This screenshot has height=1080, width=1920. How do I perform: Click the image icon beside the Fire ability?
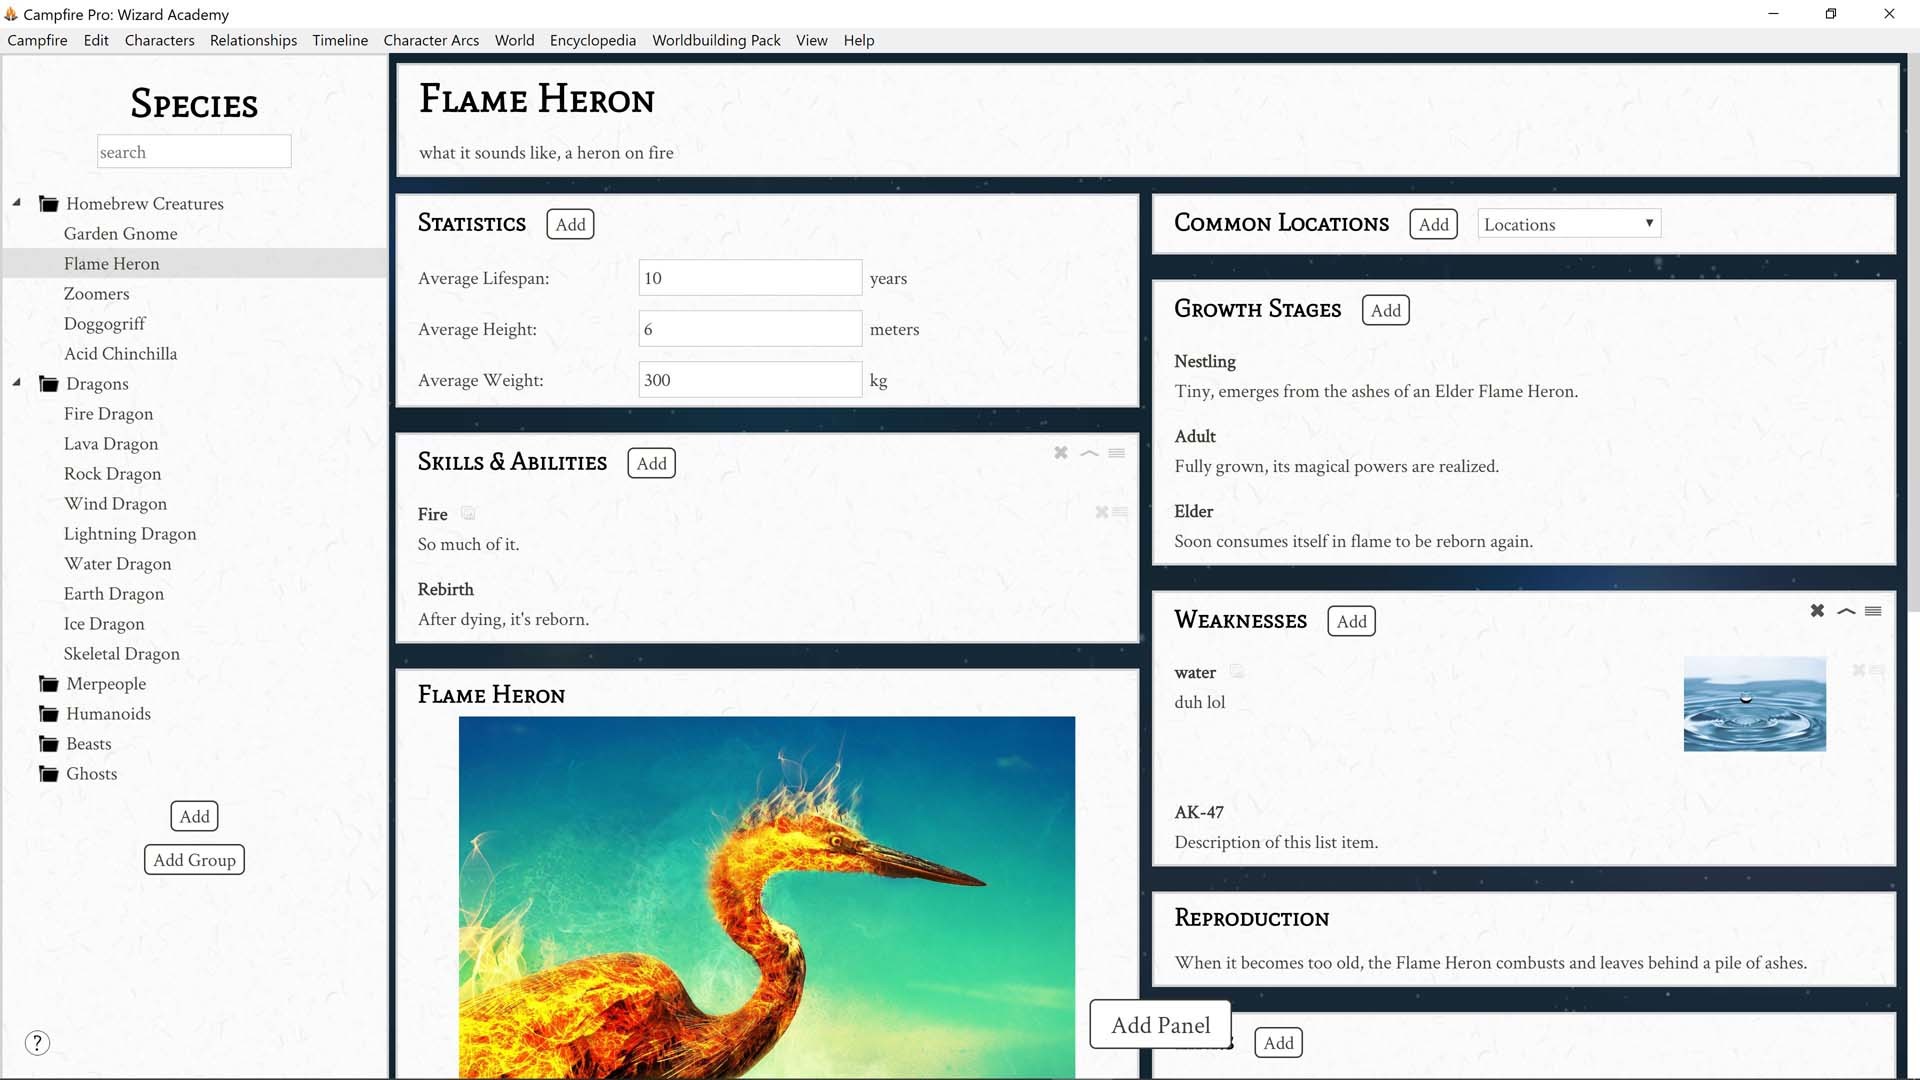pyautogui.click(x=469, y=513)
